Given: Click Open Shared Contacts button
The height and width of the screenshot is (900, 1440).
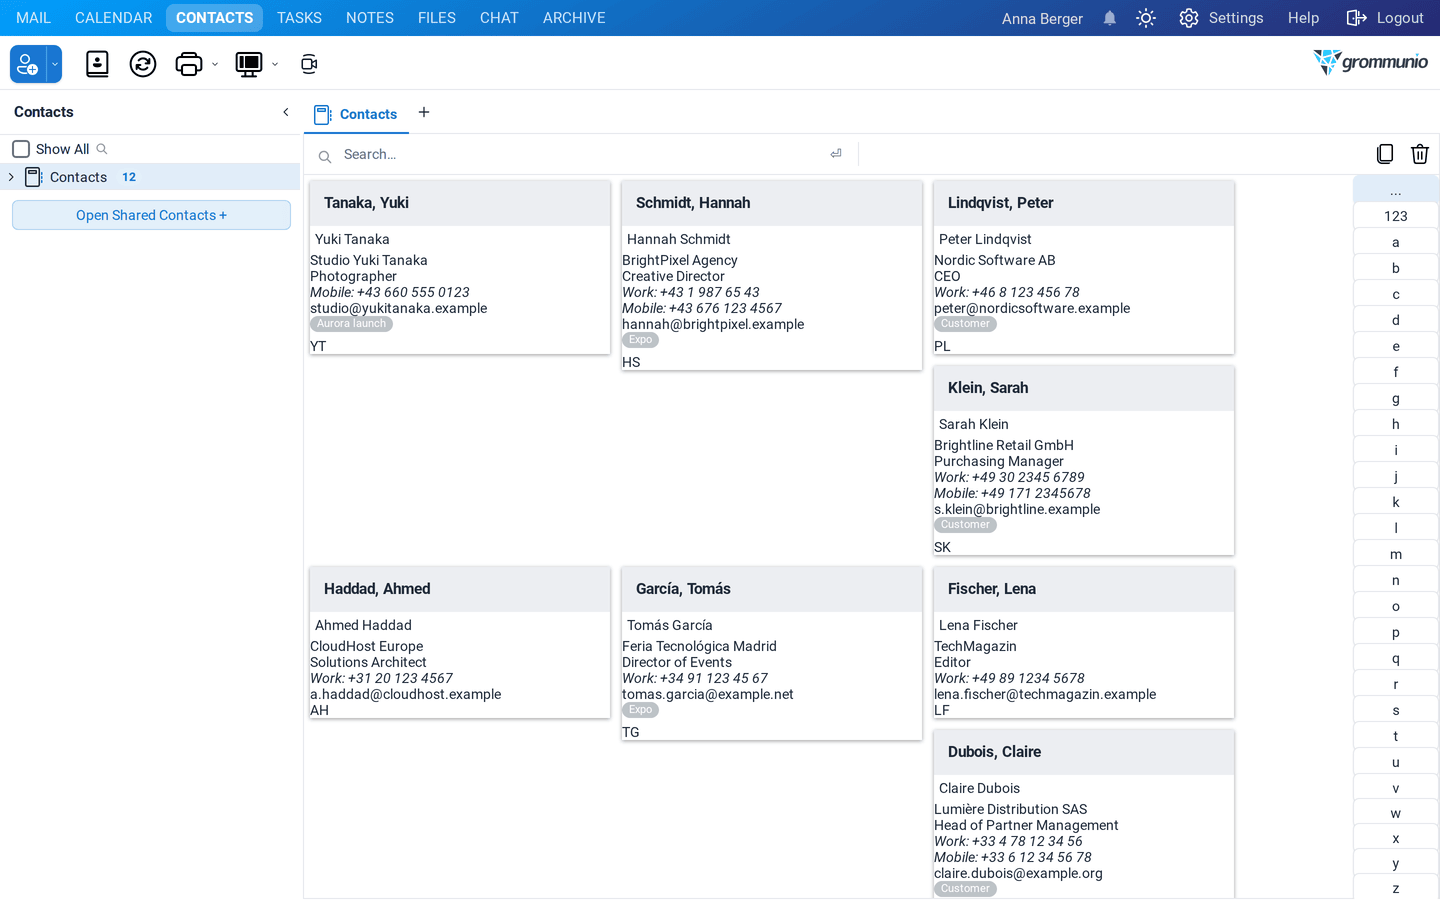Looking at the screenshot, I should point(151,215).
